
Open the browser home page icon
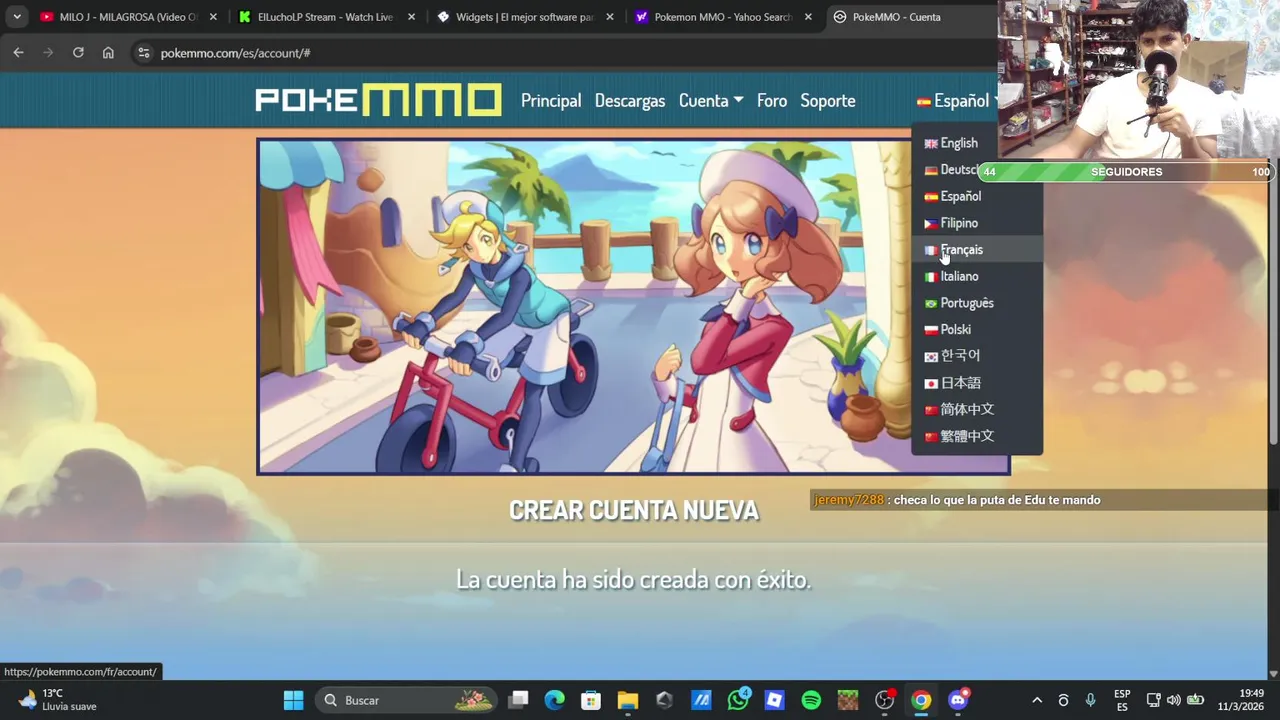pyautogui.click(x=108, y=53)
